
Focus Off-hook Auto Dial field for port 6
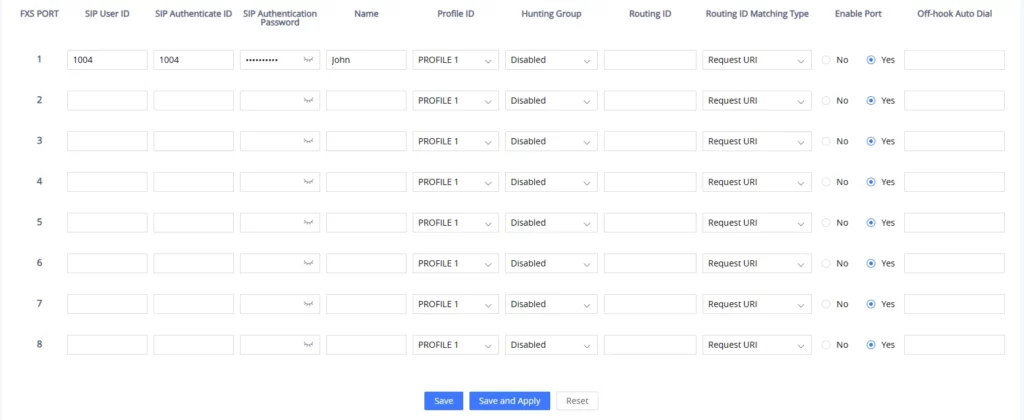pyautogui.click(x=954, y=263)
